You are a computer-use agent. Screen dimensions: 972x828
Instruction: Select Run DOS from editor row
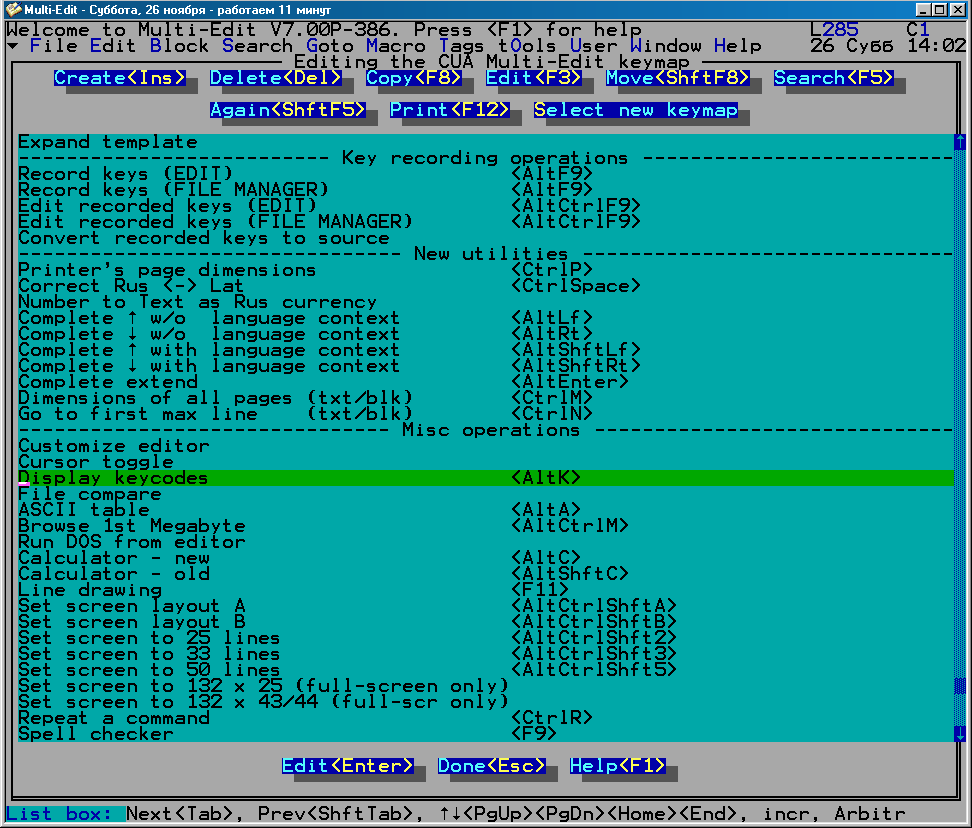[486, 542]
